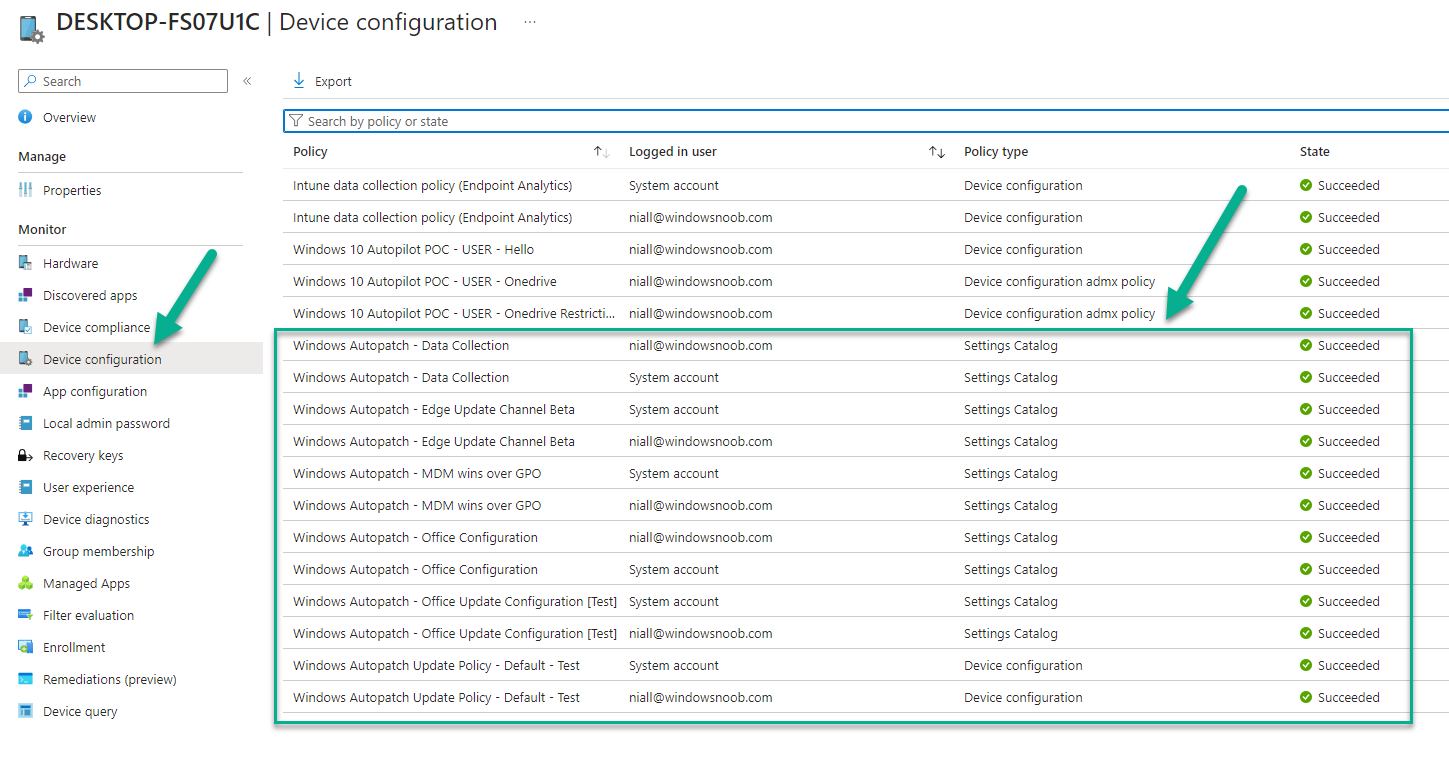
Task: Go to Discovered apps
Action: [x=90, y=295]
